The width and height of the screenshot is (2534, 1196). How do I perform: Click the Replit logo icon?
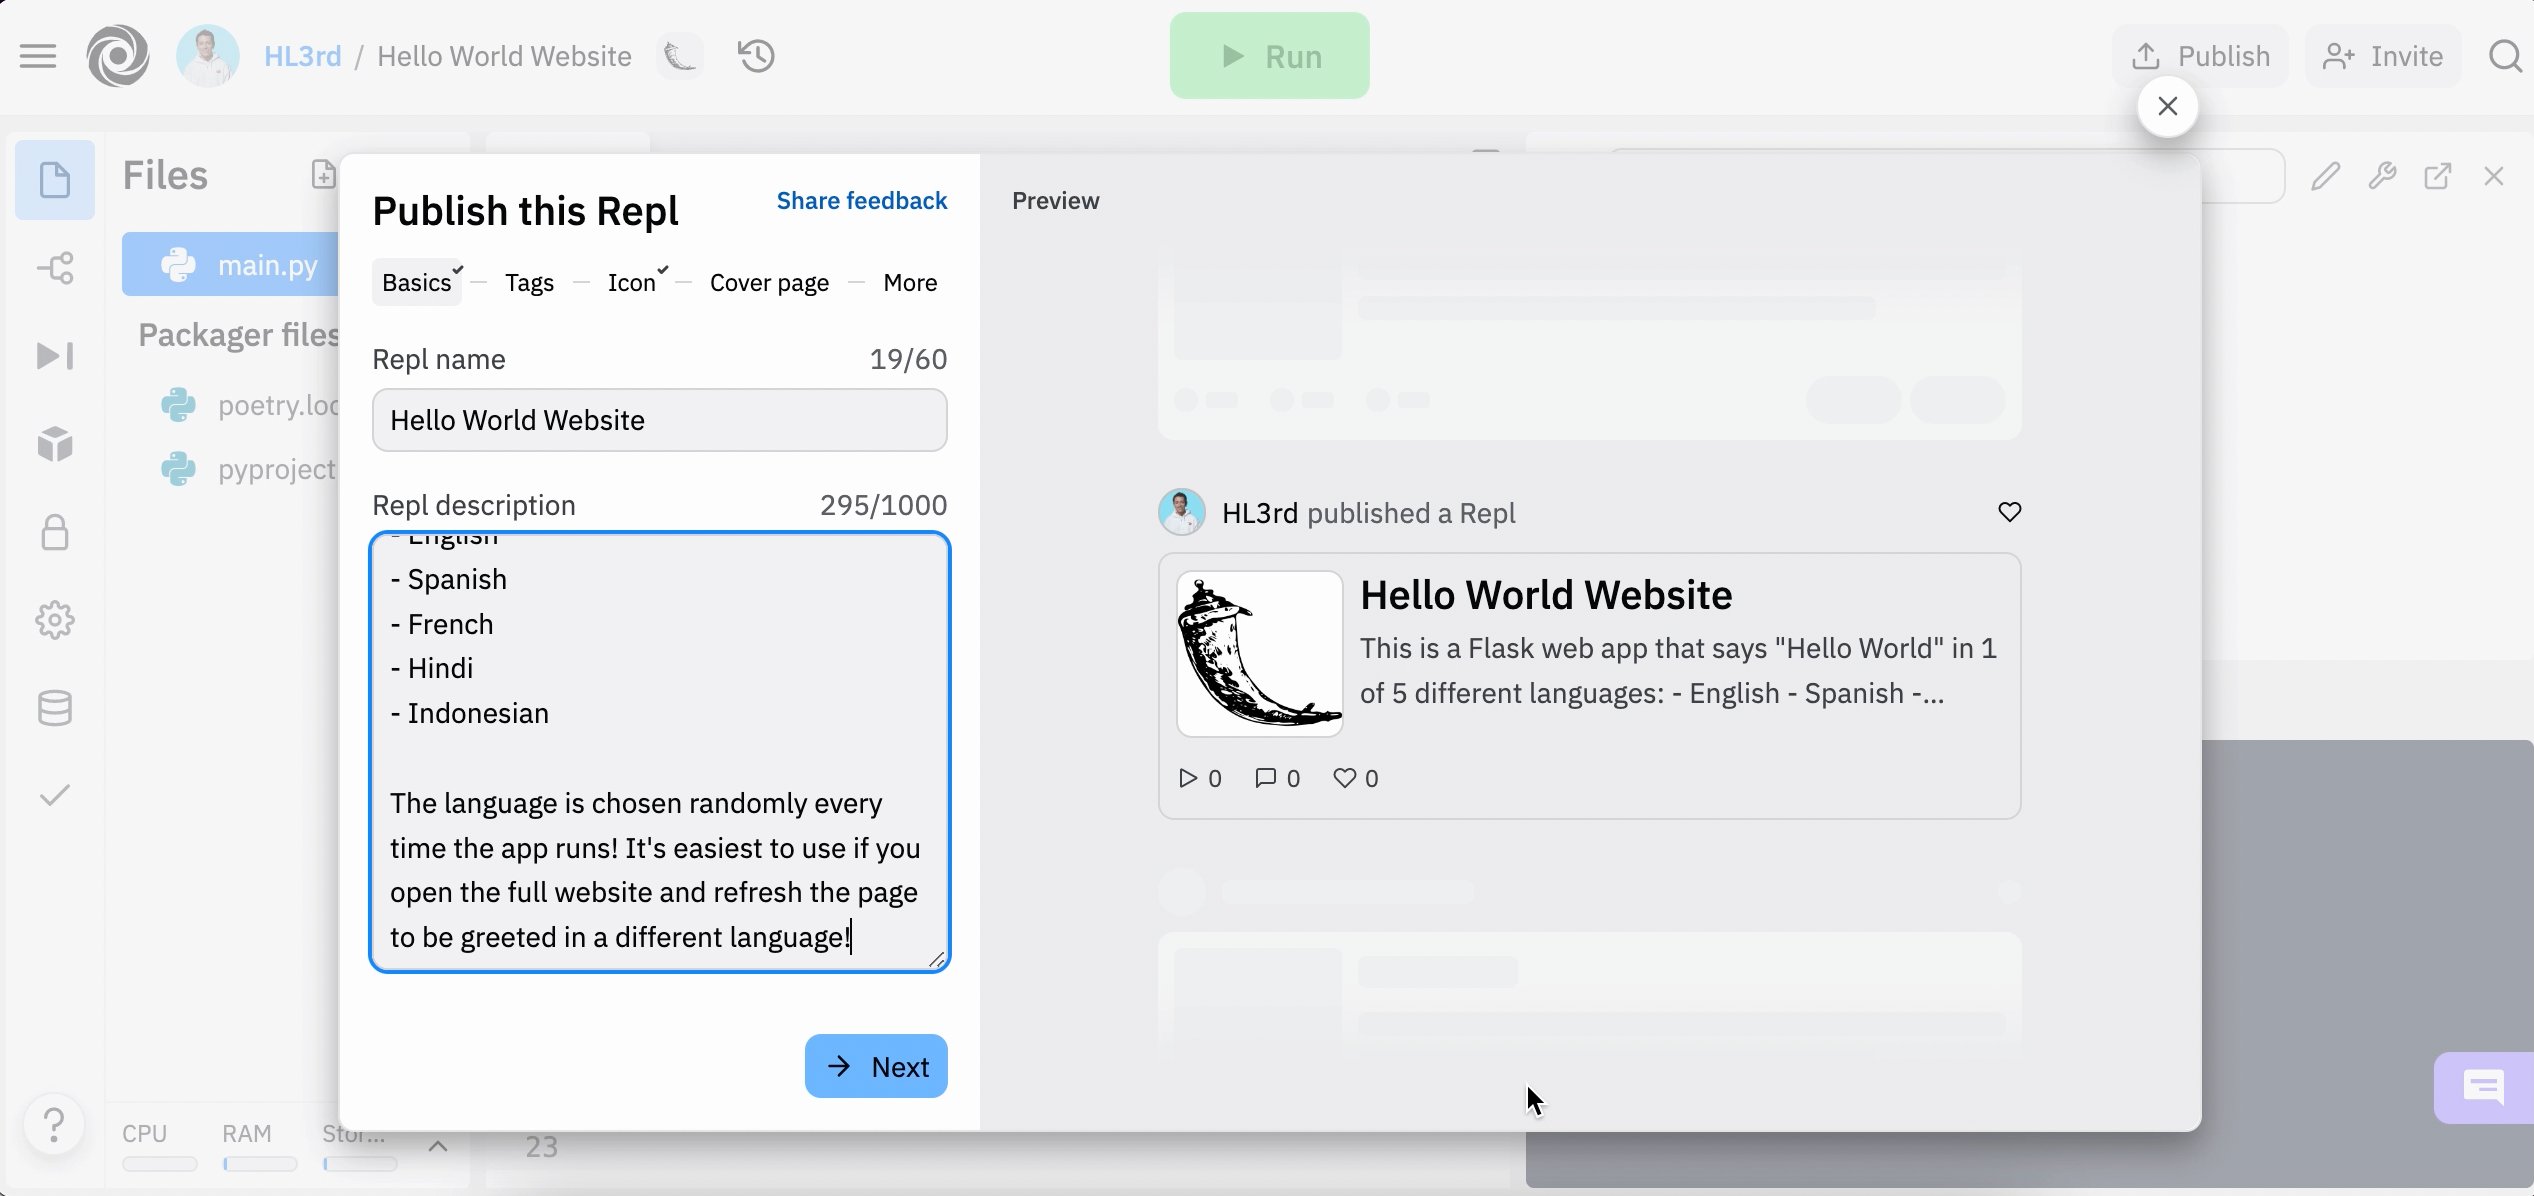118,56
